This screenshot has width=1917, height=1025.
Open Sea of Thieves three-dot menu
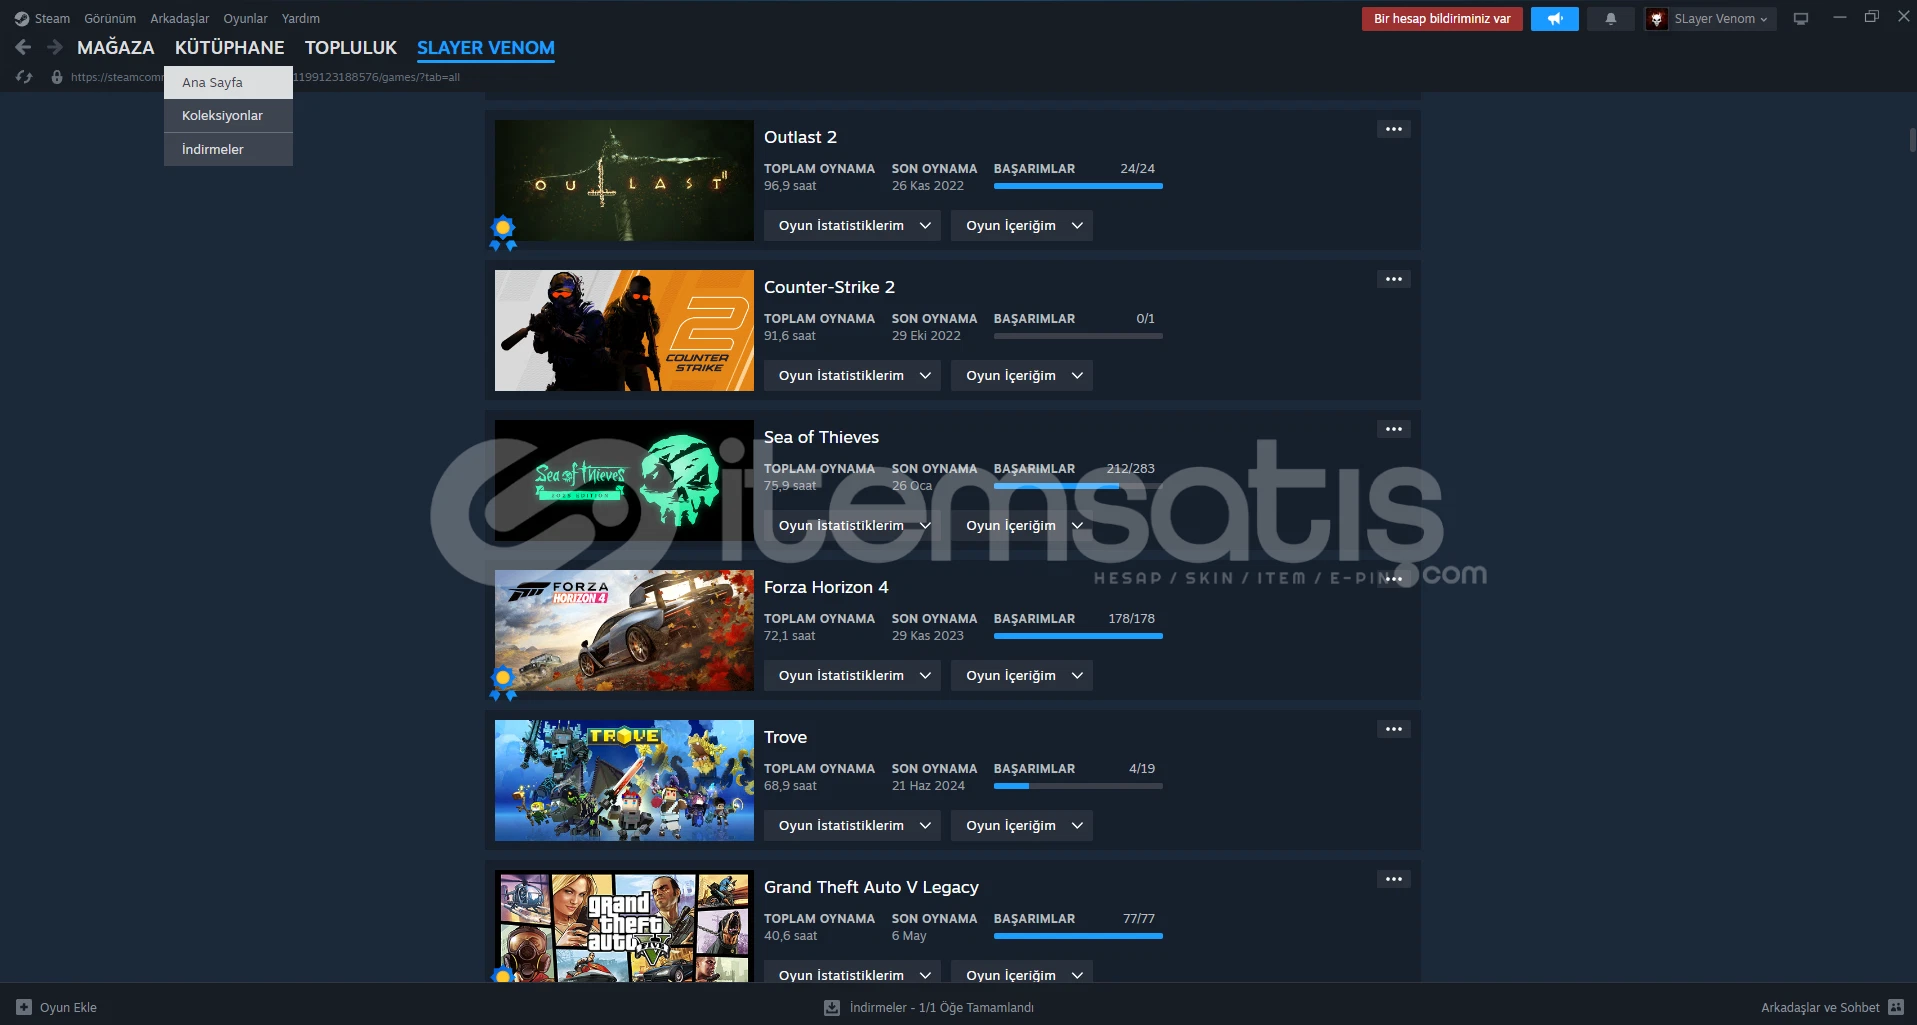pos(1394,429)
